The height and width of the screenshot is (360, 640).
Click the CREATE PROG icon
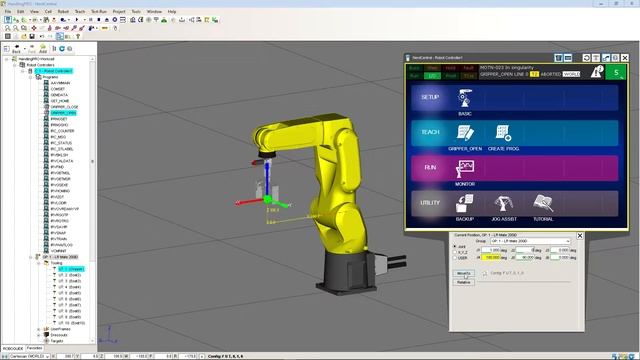pyautogui.click(x=503, y=134)
